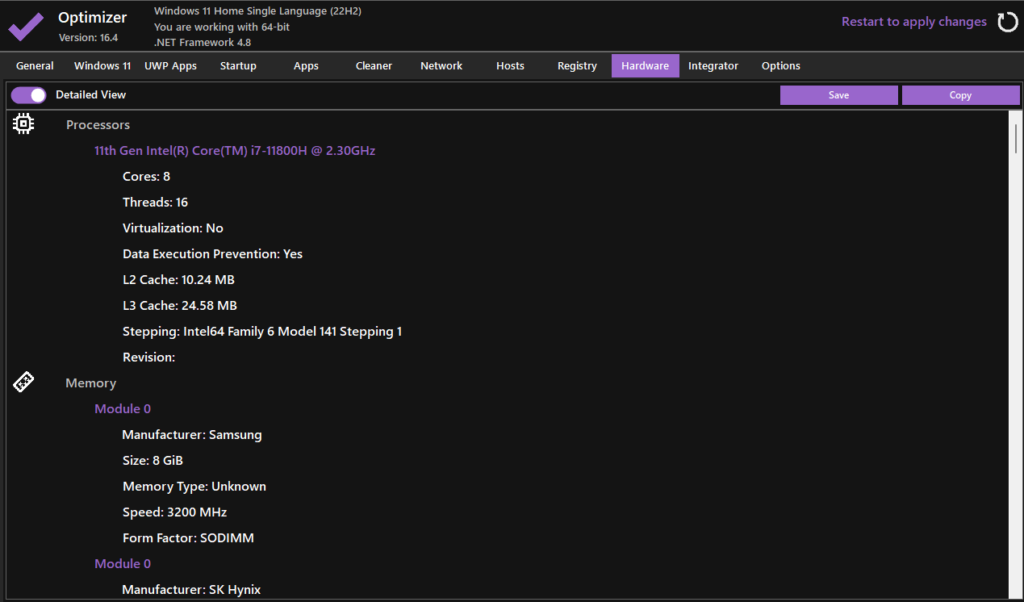Open the UWP Apps tab
The height and width of the screenshot is (602, 1024).
171,66
